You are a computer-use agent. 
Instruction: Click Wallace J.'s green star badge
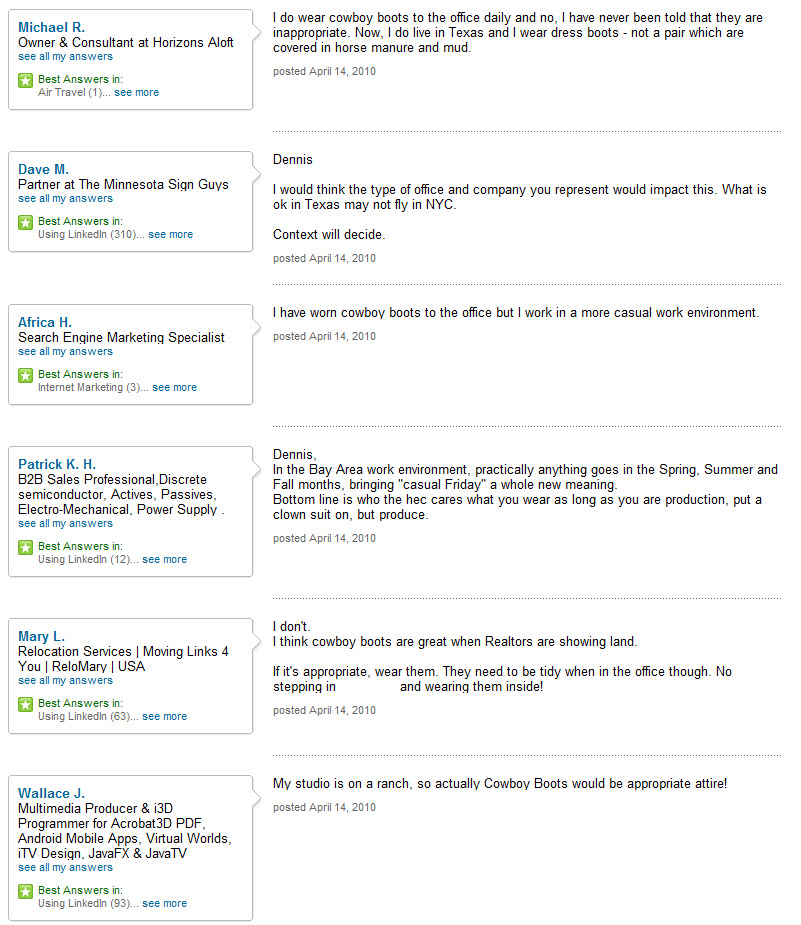[x=26, y=891]
